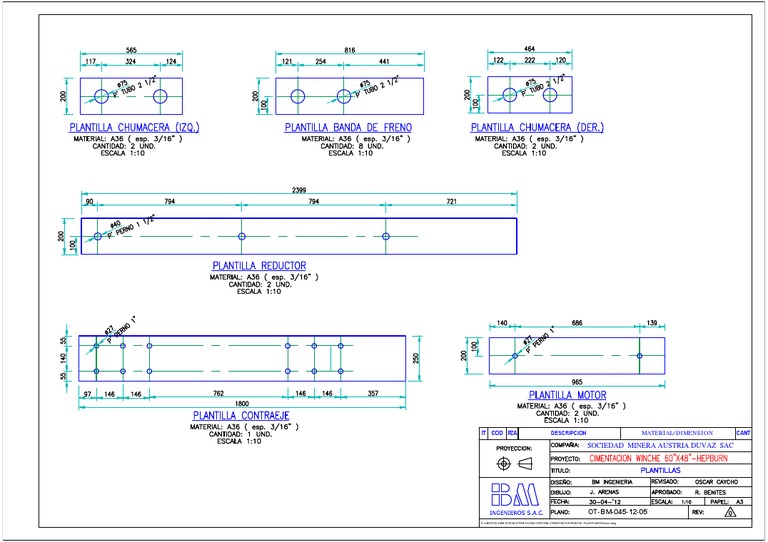Click the 686 dimension value
Image resolution: width=768 pixels, height=542 pixels.
[577, 323]
